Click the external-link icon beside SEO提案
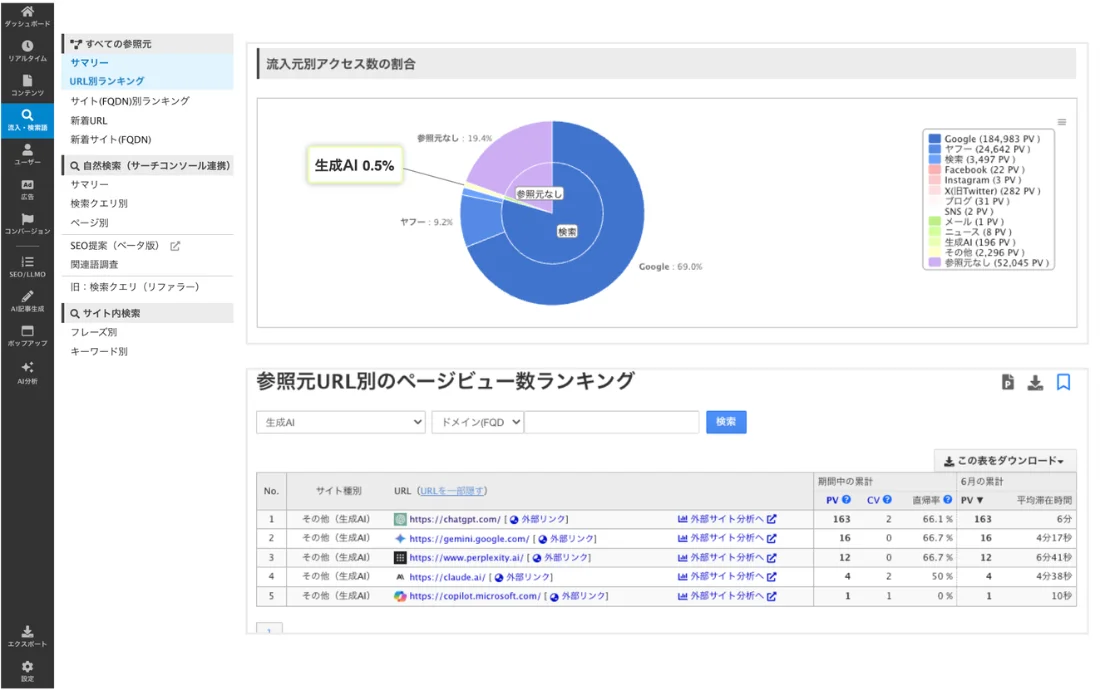 175,245
